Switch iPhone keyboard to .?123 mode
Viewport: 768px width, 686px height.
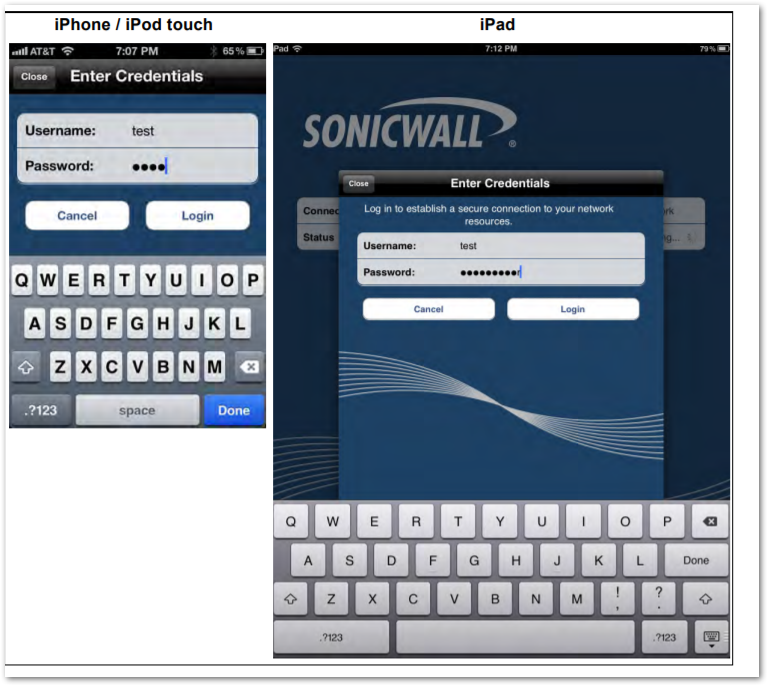pos(40,410)
